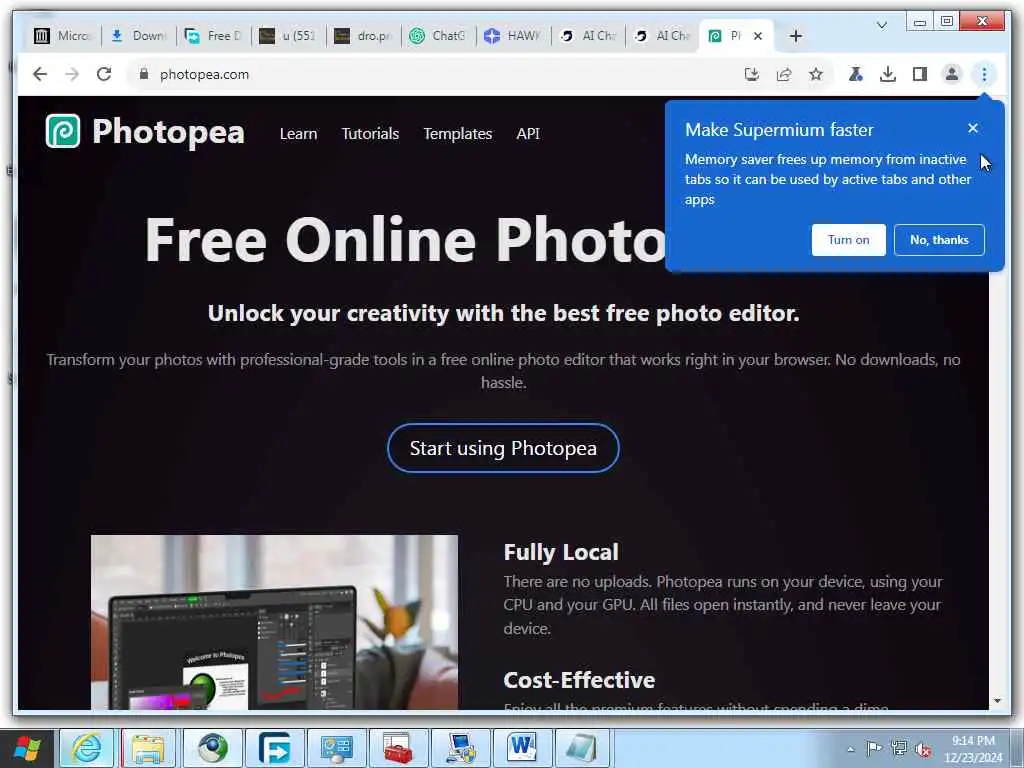This screenshot has height=768, width=1024.
Task: Switch to the HAWK tab
Action: pyautogui.click(x=513, y=36)
